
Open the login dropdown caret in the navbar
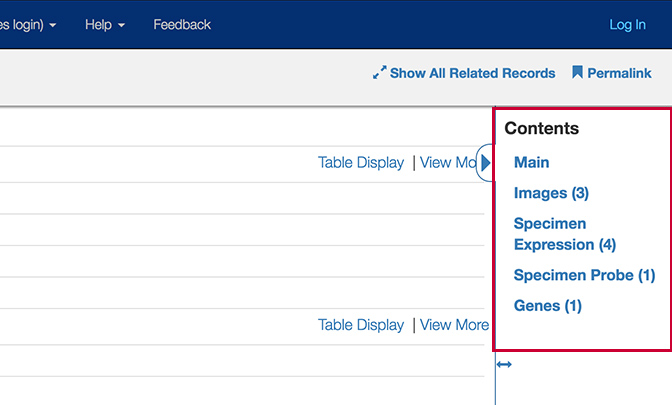pyautogui.click(x=53, y=25)
